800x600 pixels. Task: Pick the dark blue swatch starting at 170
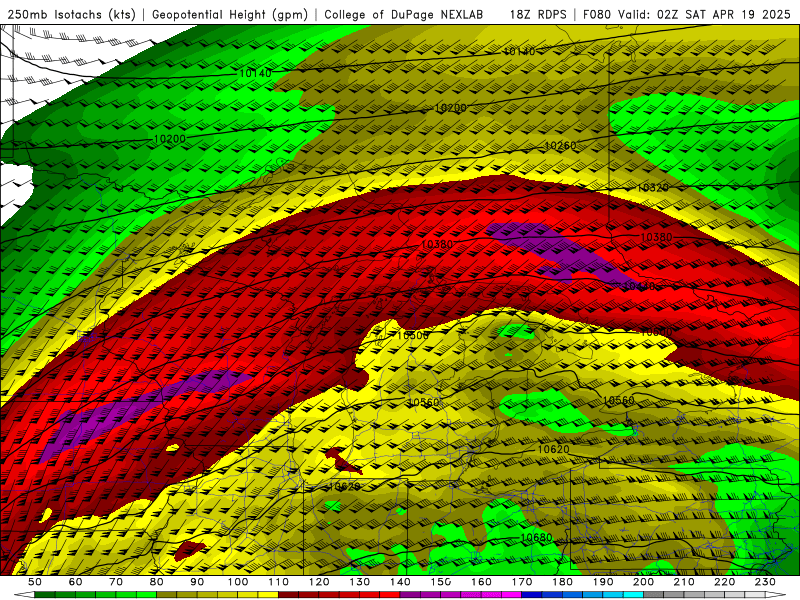click(532, 595)
